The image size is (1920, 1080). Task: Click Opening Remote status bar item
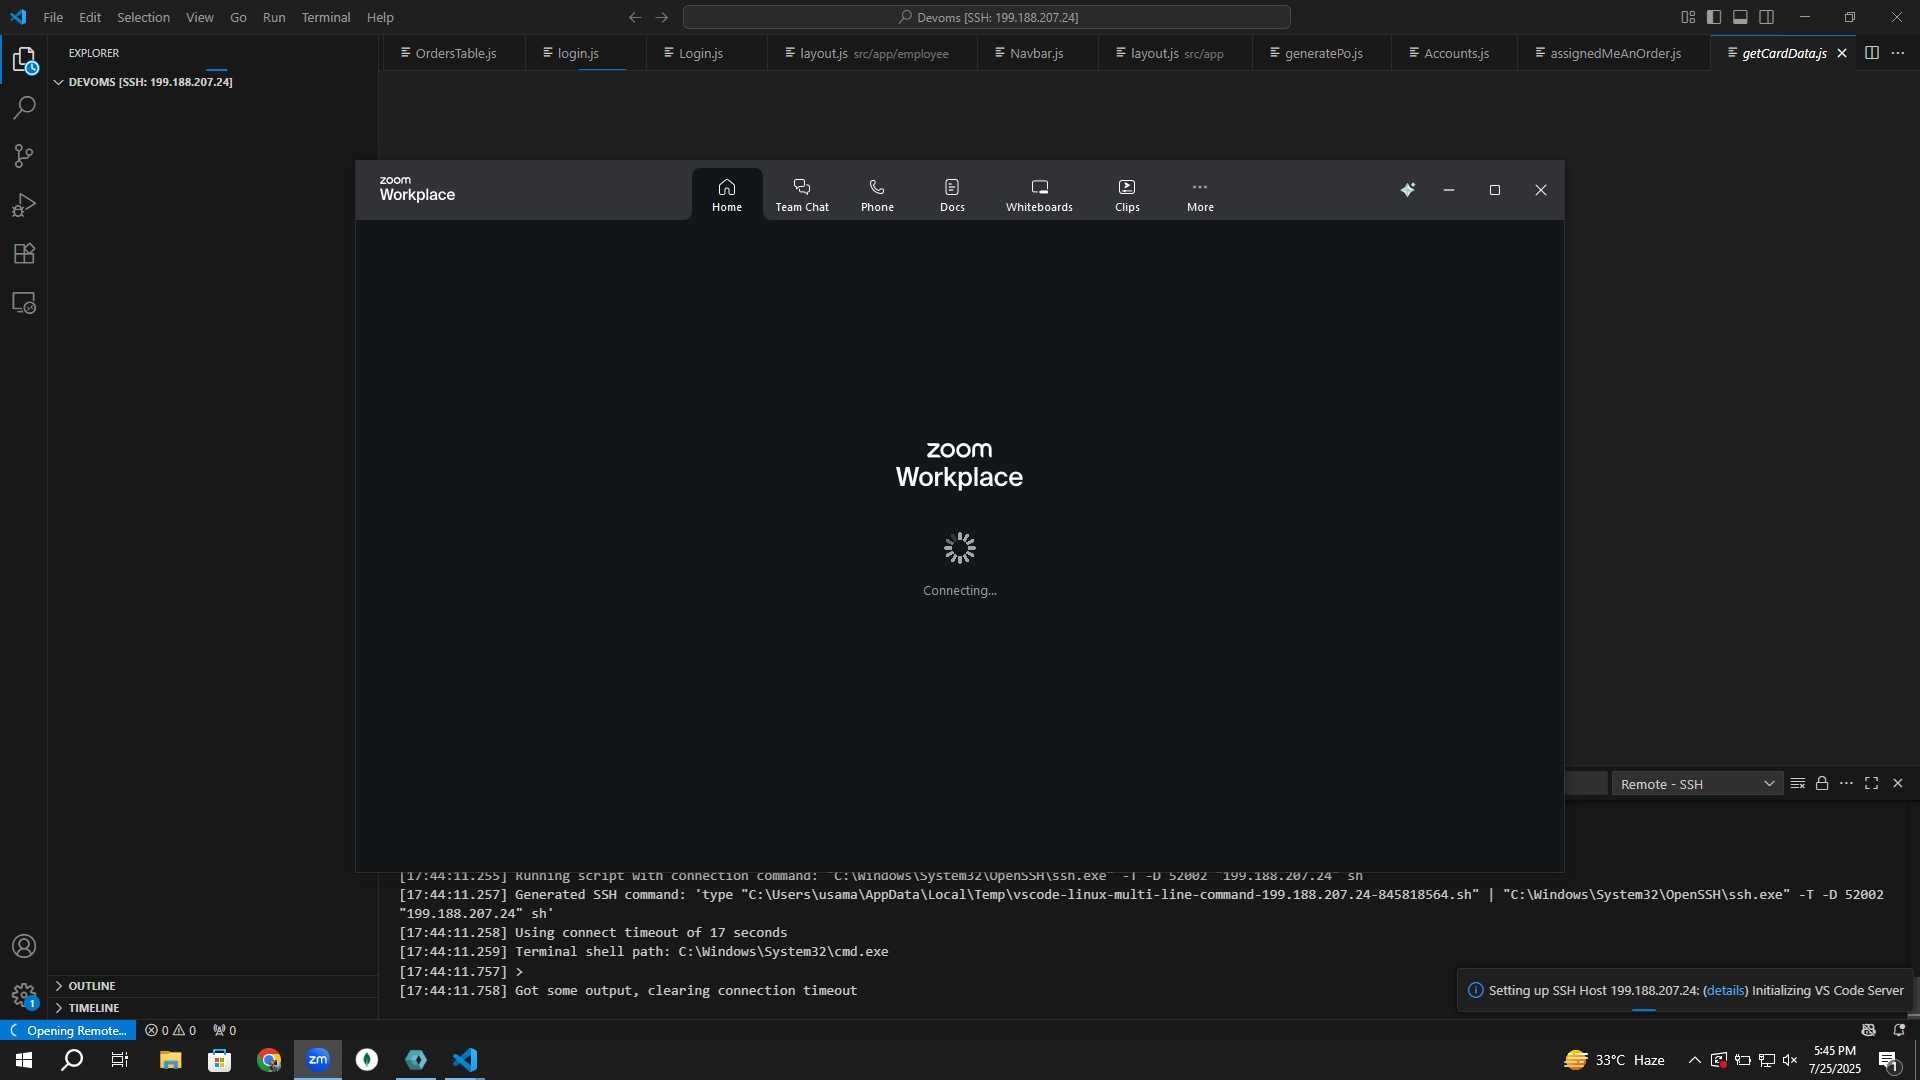pos(68,1031)
